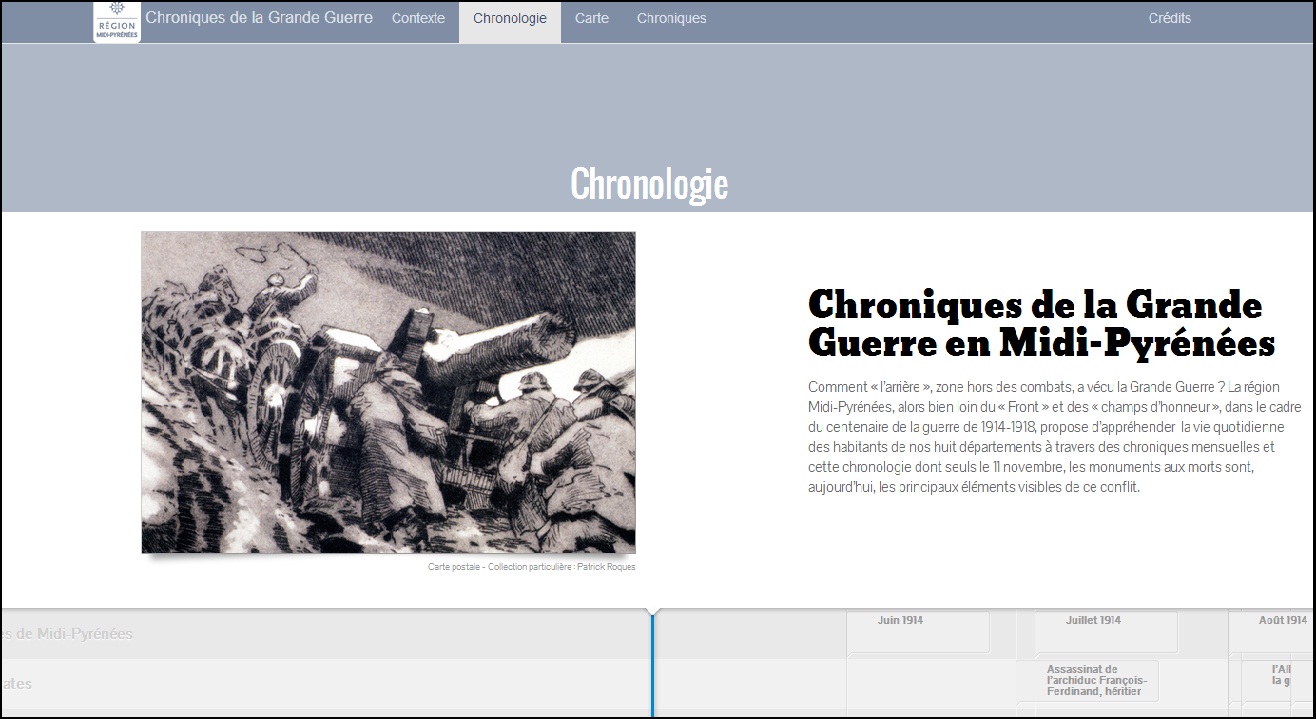Click the timeline row label ending 'de Midi-Pyrénées'
This screenshot has height=719, width=1316.
[x=67, y=633]
